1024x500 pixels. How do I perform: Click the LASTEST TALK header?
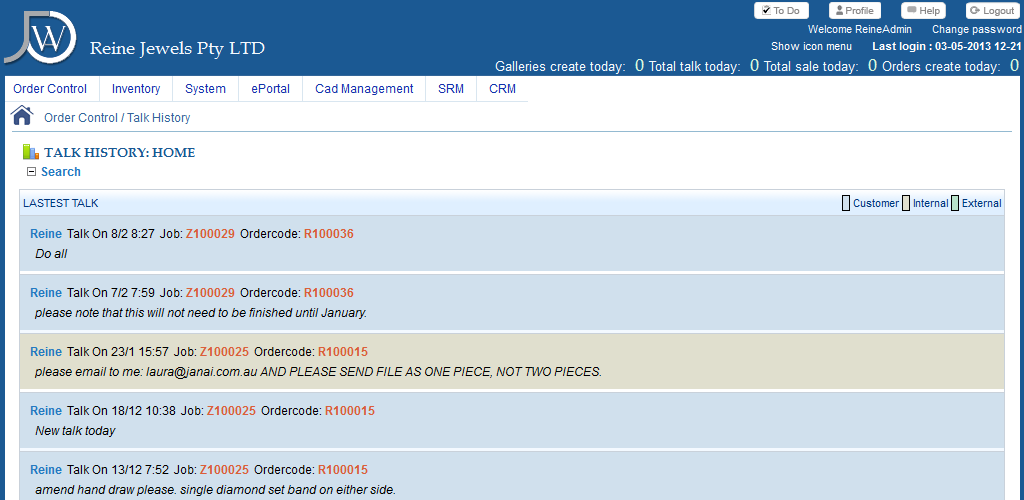[61, 203]
